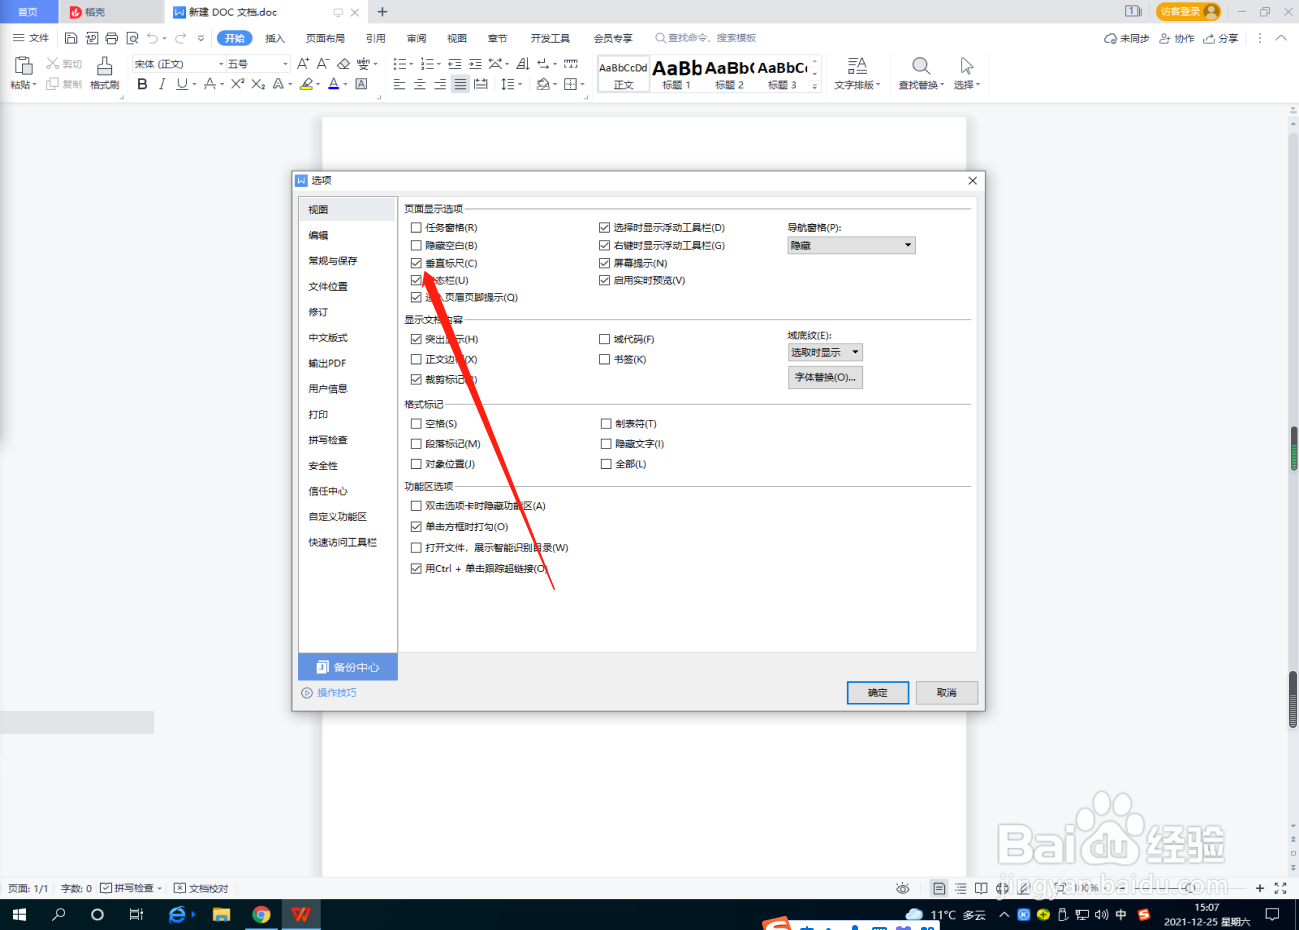
Task: Uncheck 选择时显示浮动工具栏(D) checkbox
Action: (x=604, y=228)
